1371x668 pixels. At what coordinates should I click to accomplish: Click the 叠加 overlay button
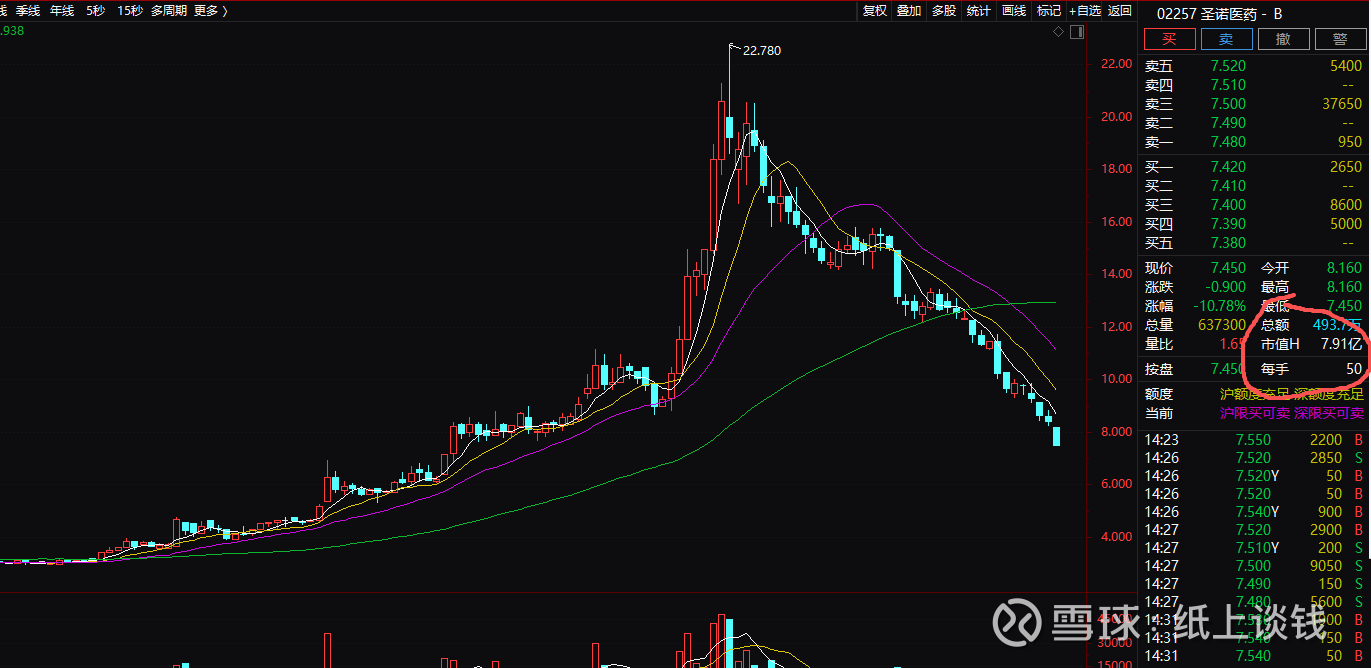909,11
